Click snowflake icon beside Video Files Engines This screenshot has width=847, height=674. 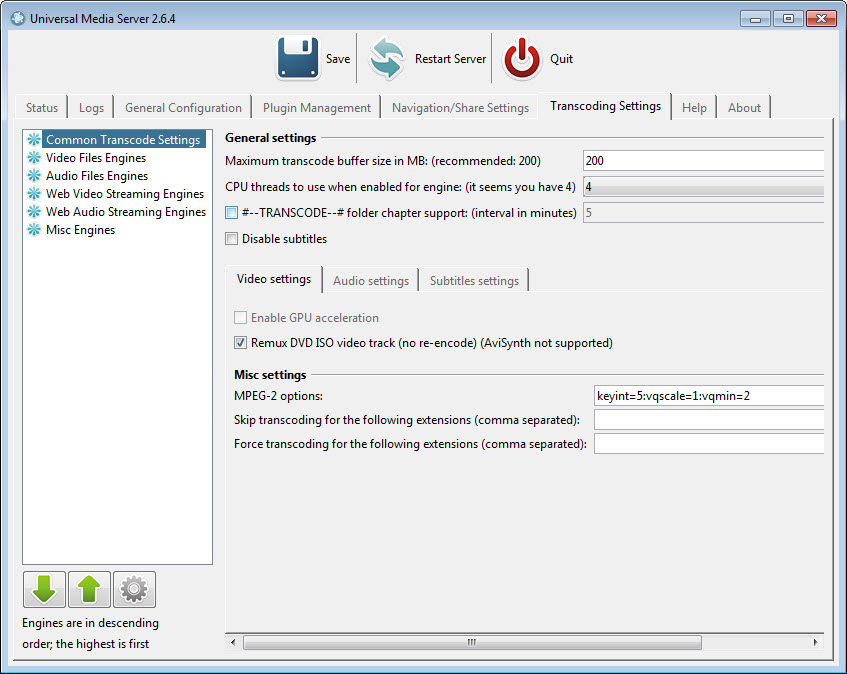click(33, 158)
